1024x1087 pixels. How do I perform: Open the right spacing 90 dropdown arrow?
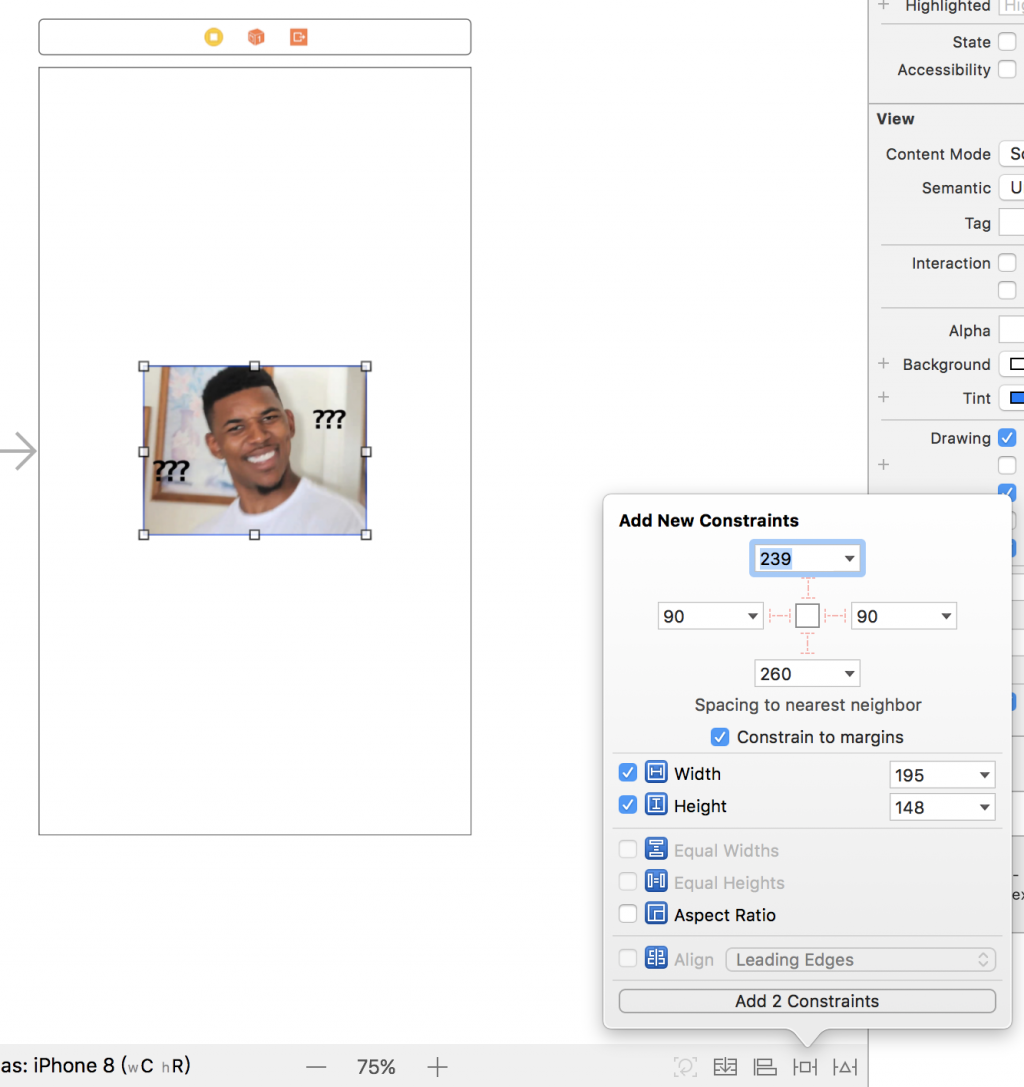(x=946, y=616)
